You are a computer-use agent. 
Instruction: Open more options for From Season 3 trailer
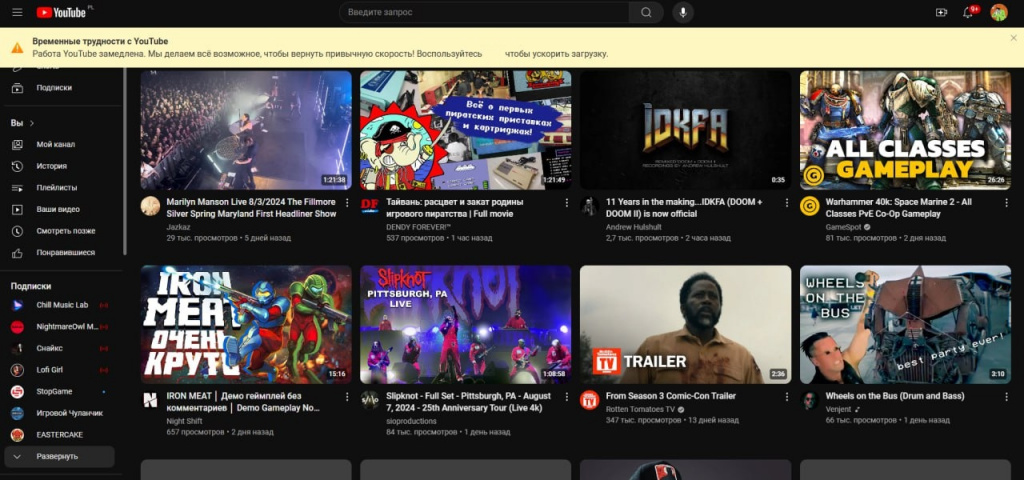786,397
